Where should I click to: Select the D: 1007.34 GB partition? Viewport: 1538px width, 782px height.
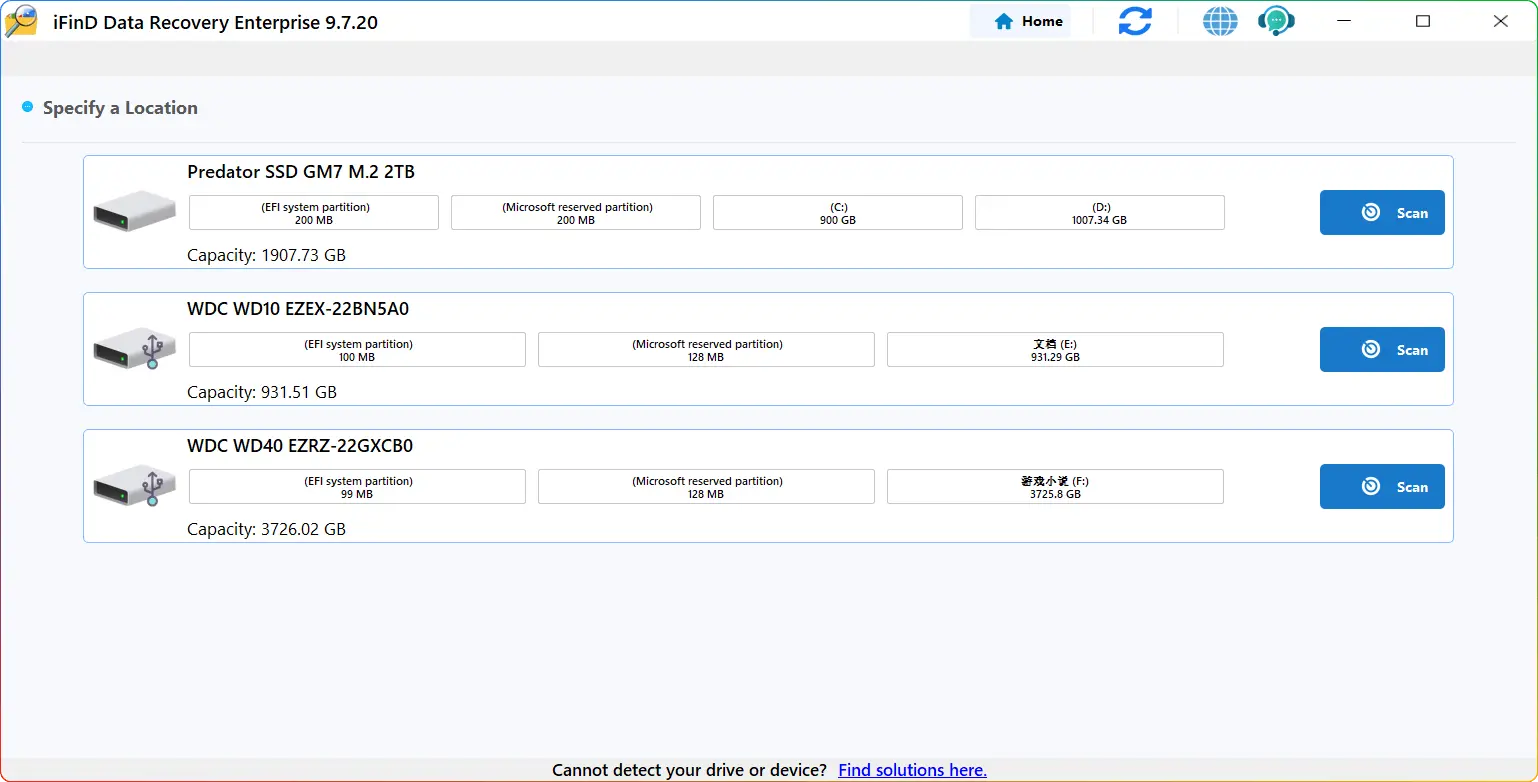coord(1099,213)
